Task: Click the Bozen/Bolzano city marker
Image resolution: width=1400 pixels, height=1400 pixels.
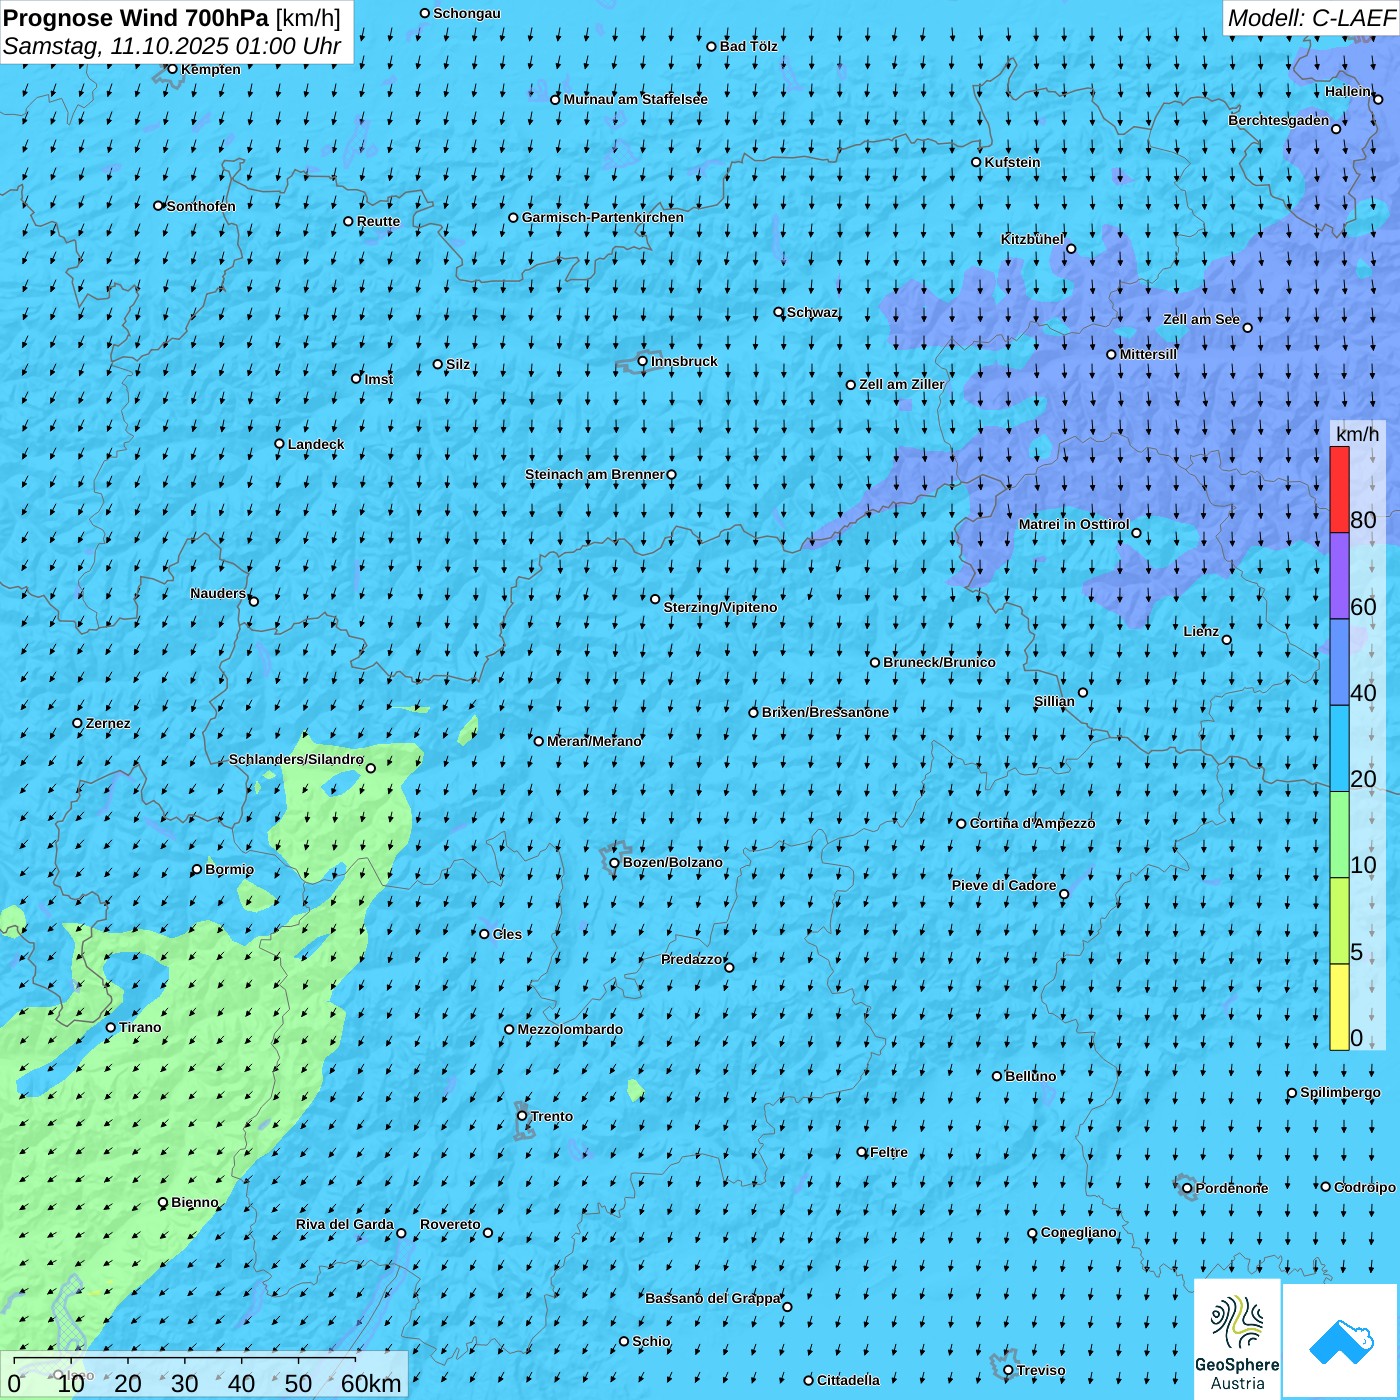Action: click(615, 862)
